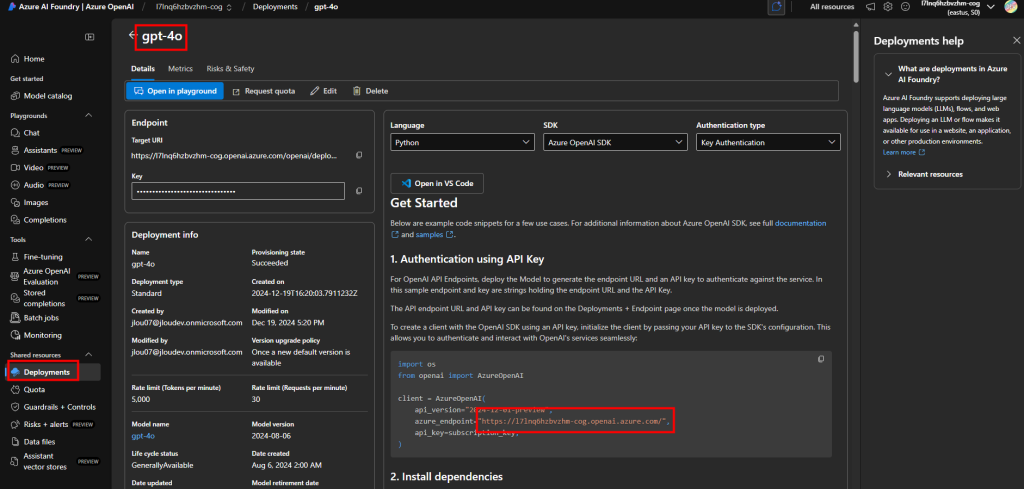Click Open in VS Code button
1024x489 pixels.
pyautogui.click(x=437, y=183)
